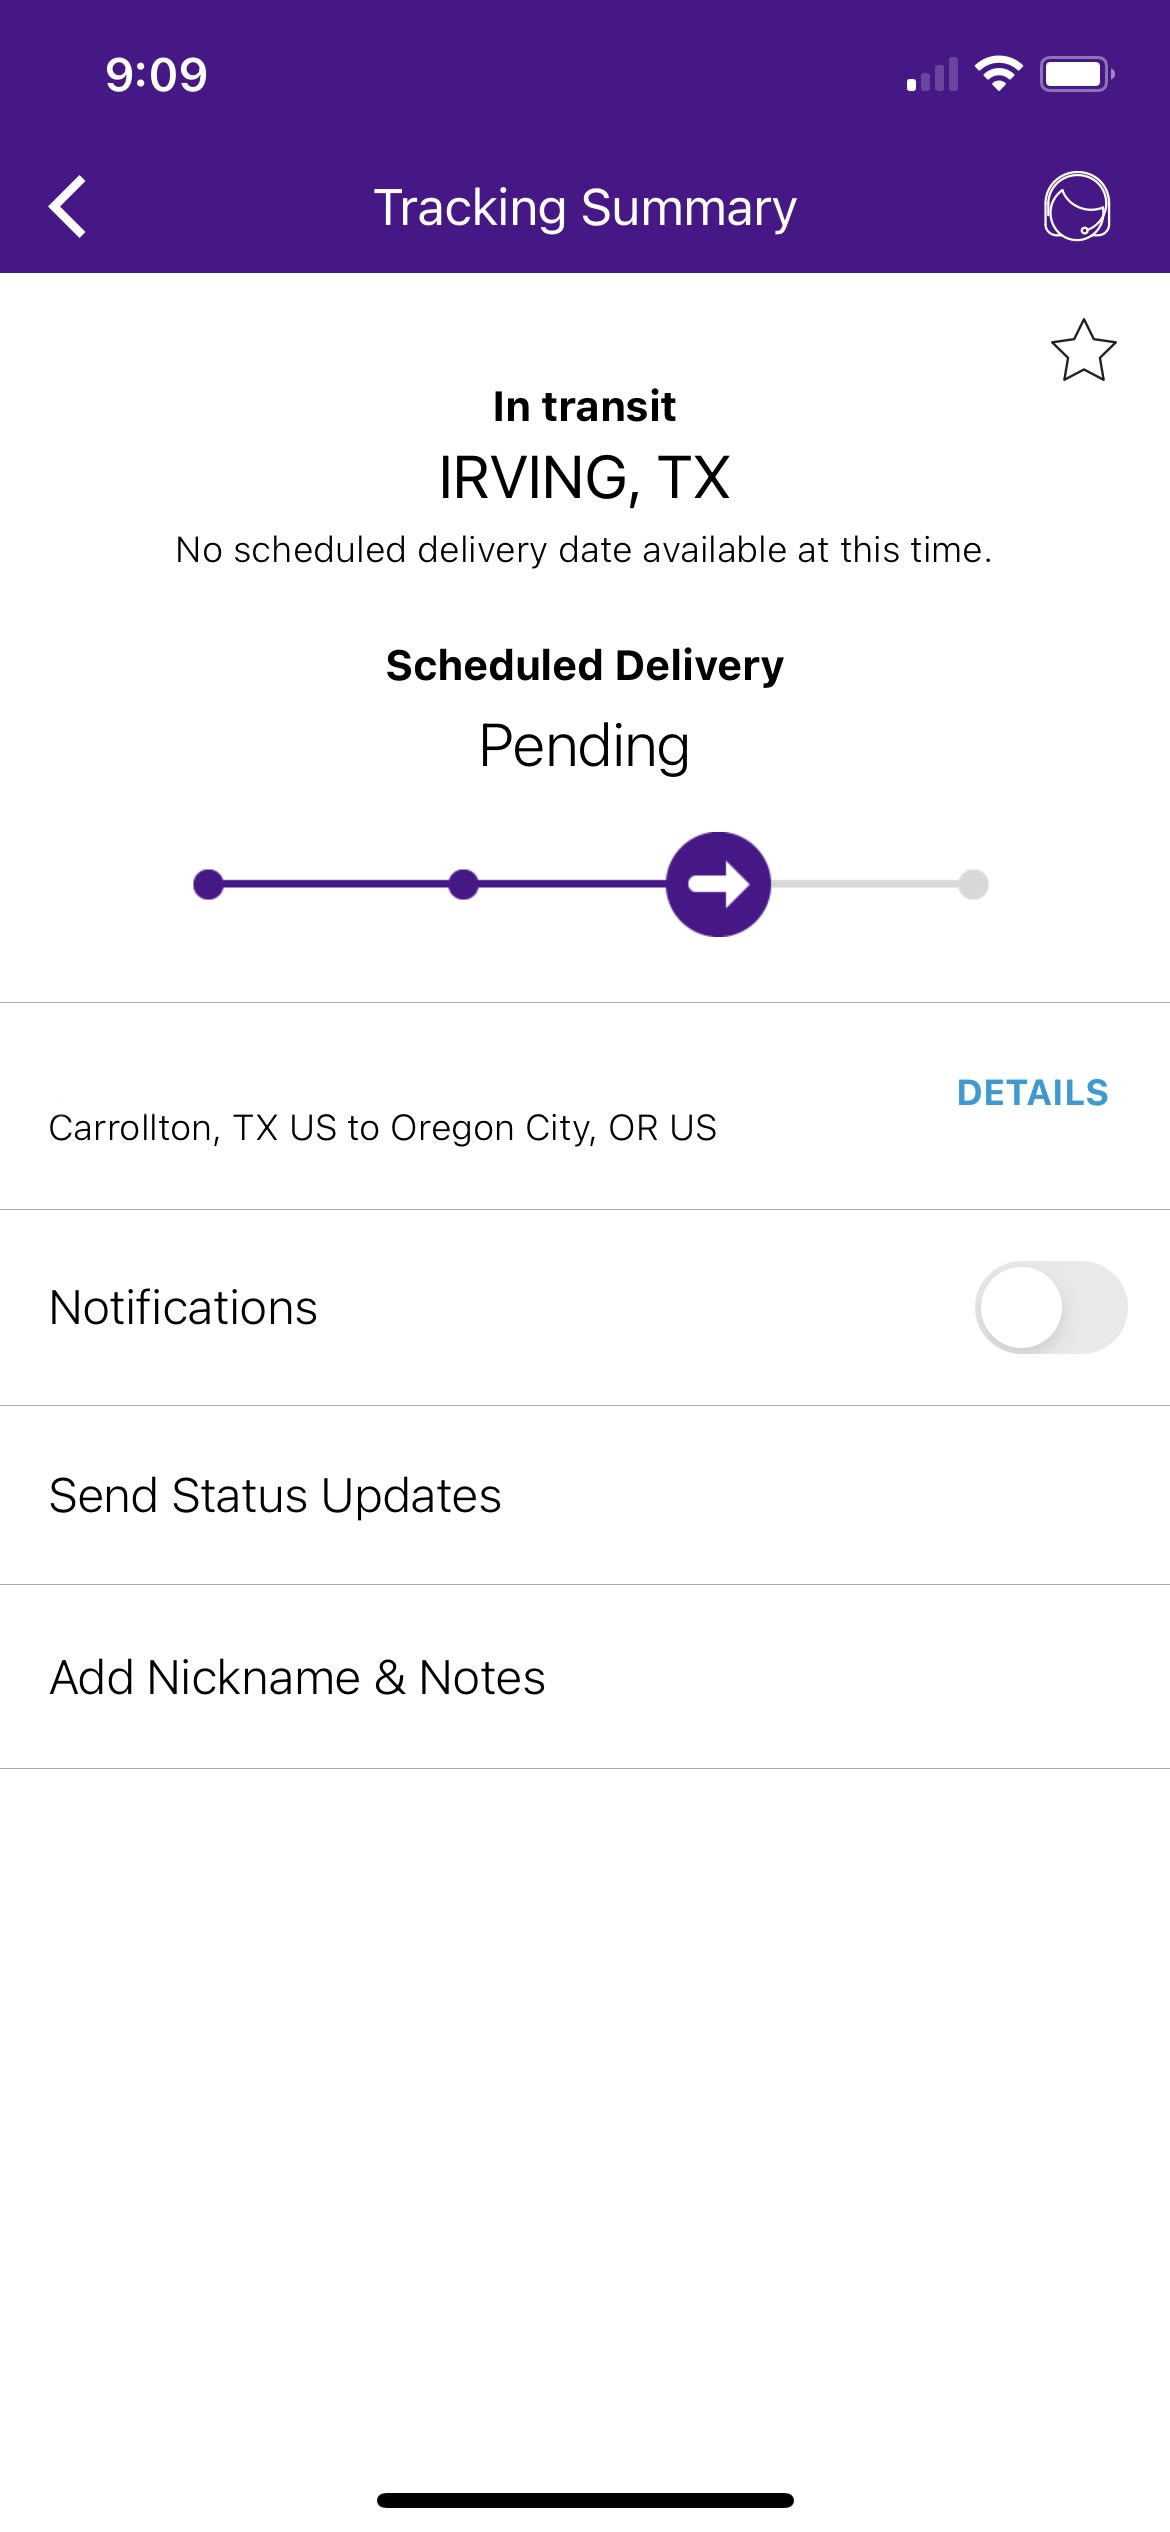
Task: Tap the back arrow icon
Action: click(68, 207)
